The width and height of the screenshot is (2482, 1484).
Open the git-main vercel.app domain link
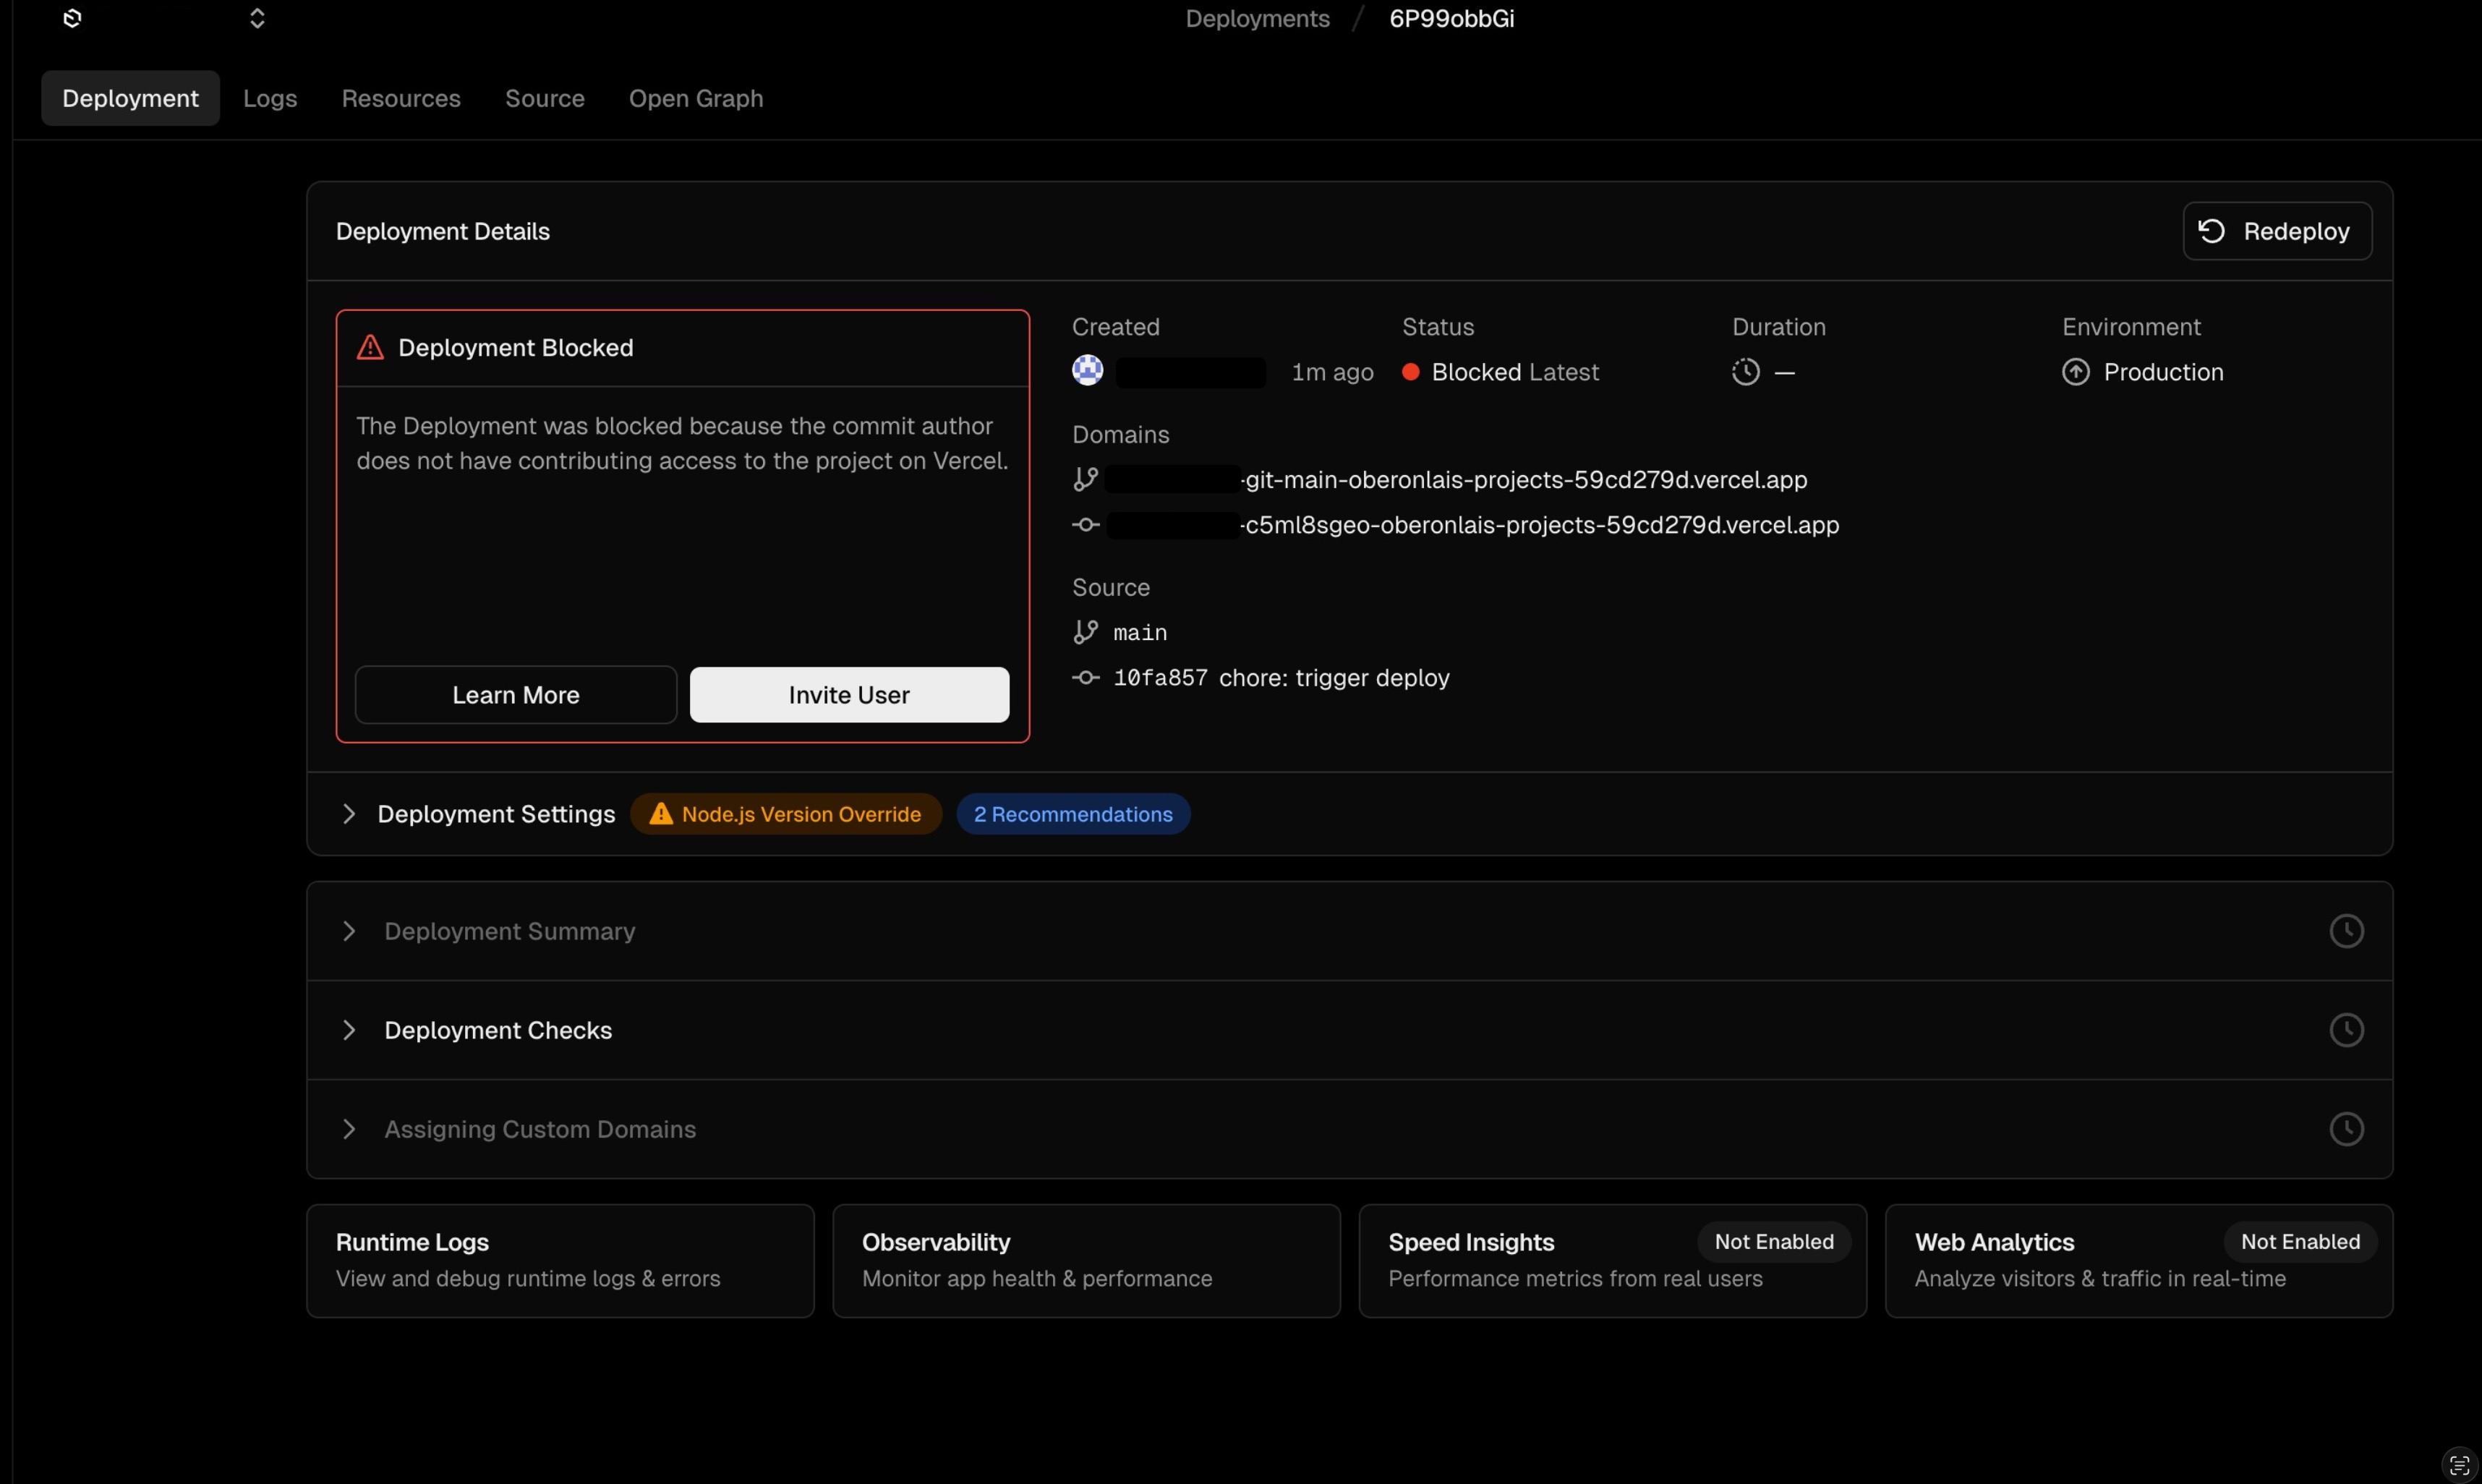[x=1524, y=480]
